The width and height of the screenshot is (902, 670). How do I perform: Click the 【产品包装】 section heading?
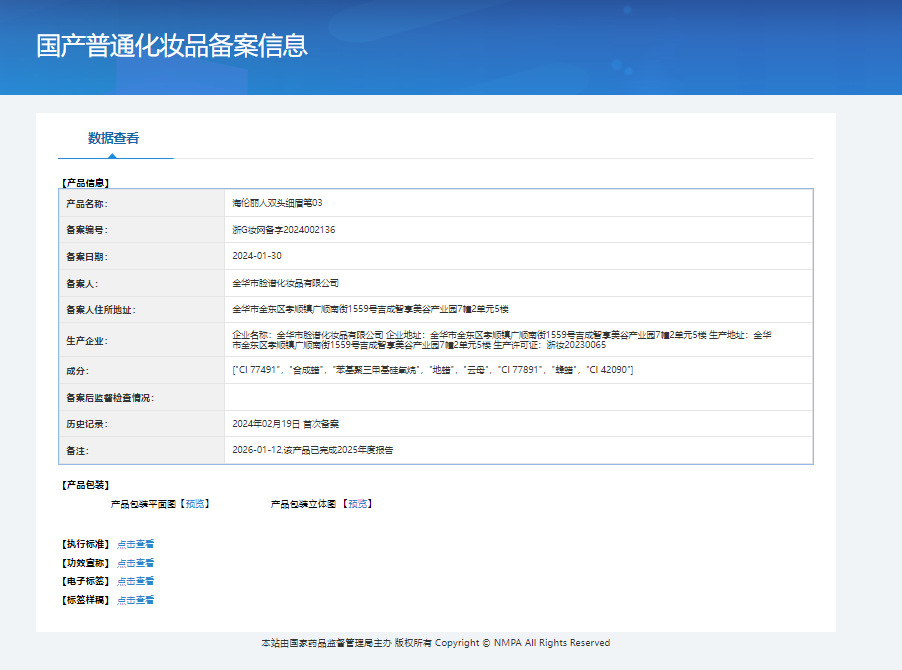click(85, 485)
